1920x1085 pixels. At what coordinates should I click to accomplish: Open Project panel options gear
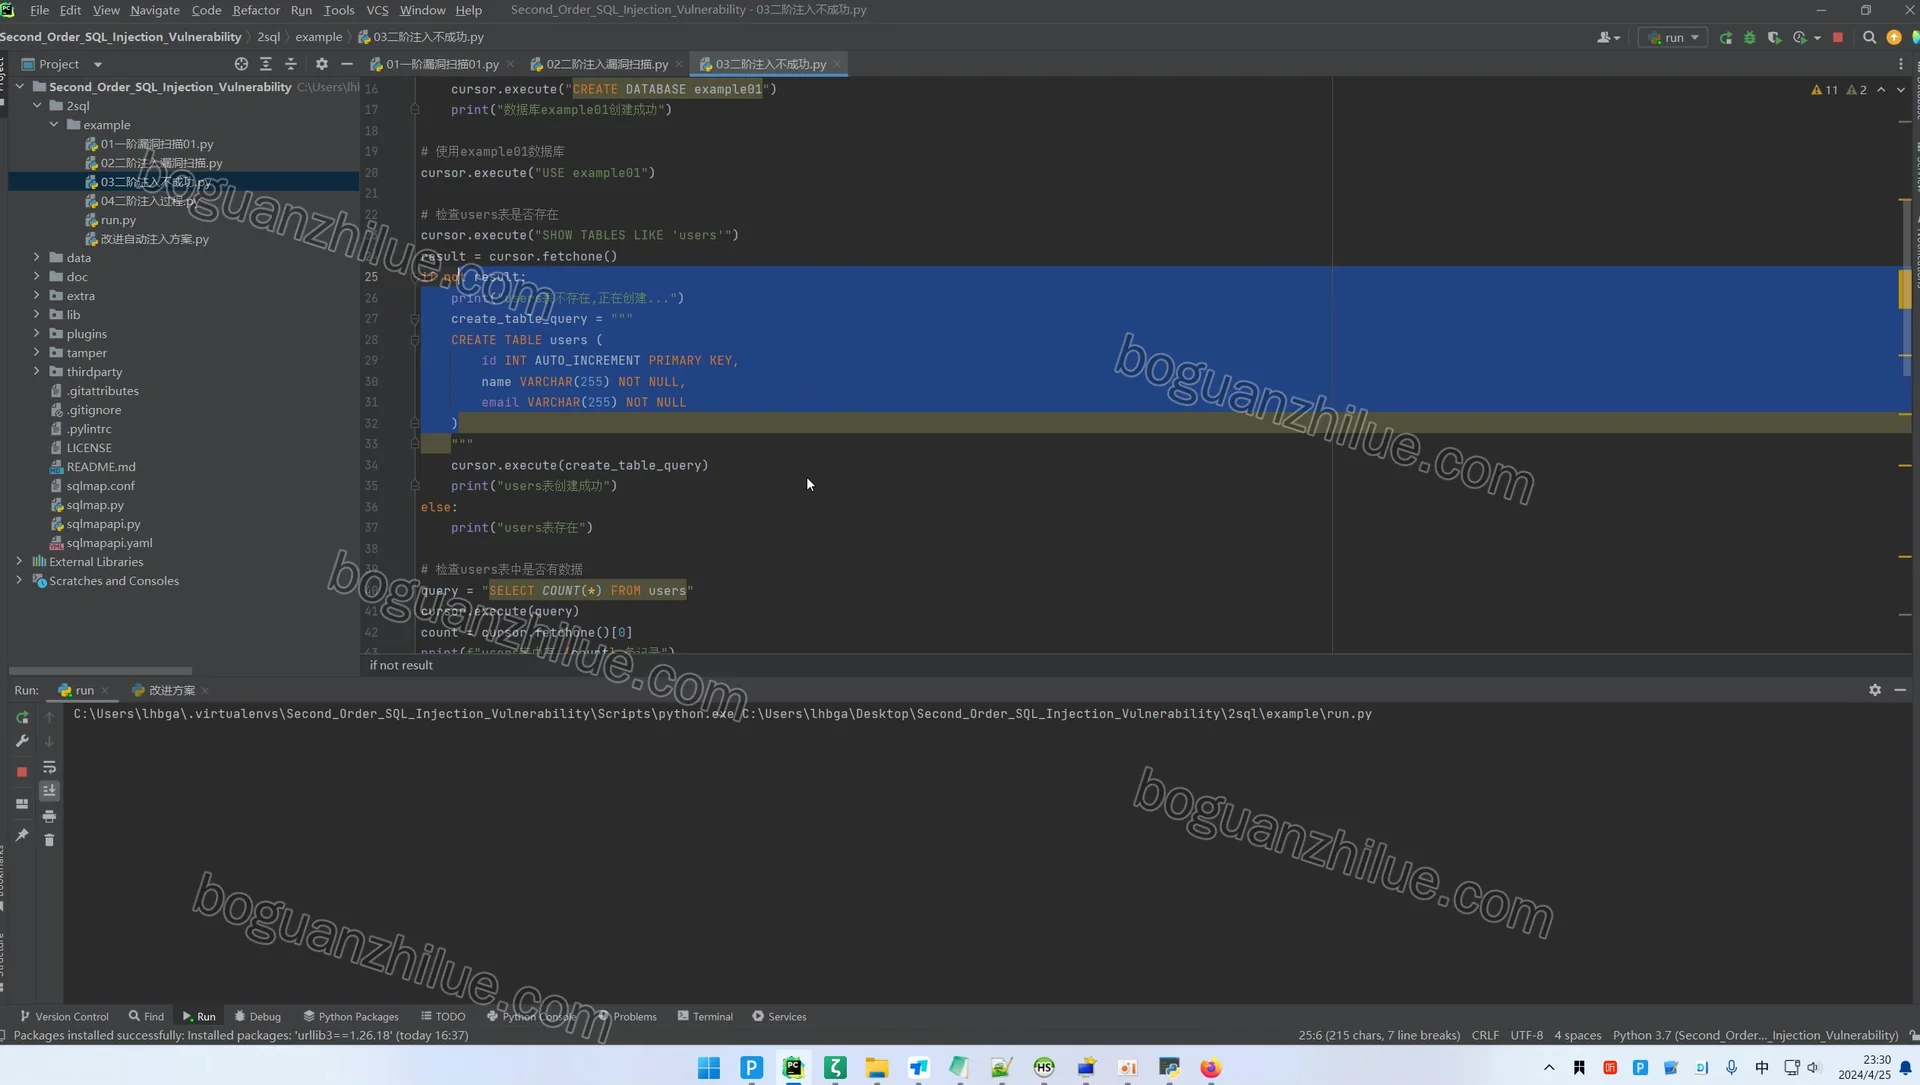321,64
